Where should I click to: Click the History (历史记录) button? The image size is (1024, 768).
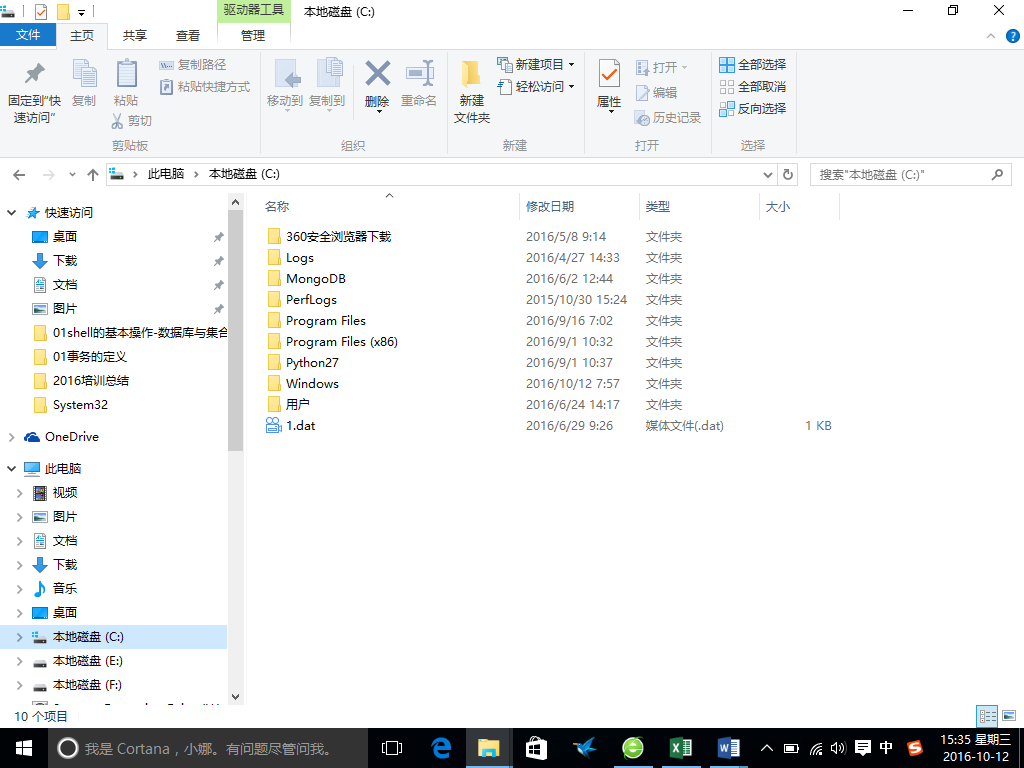point(668,118)
